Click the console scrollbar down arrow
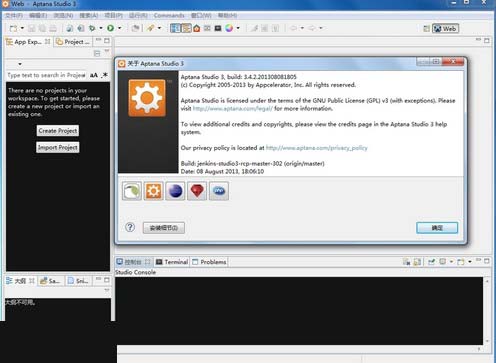Viewport: 496px width, 363px height. [x=487, y=341]
